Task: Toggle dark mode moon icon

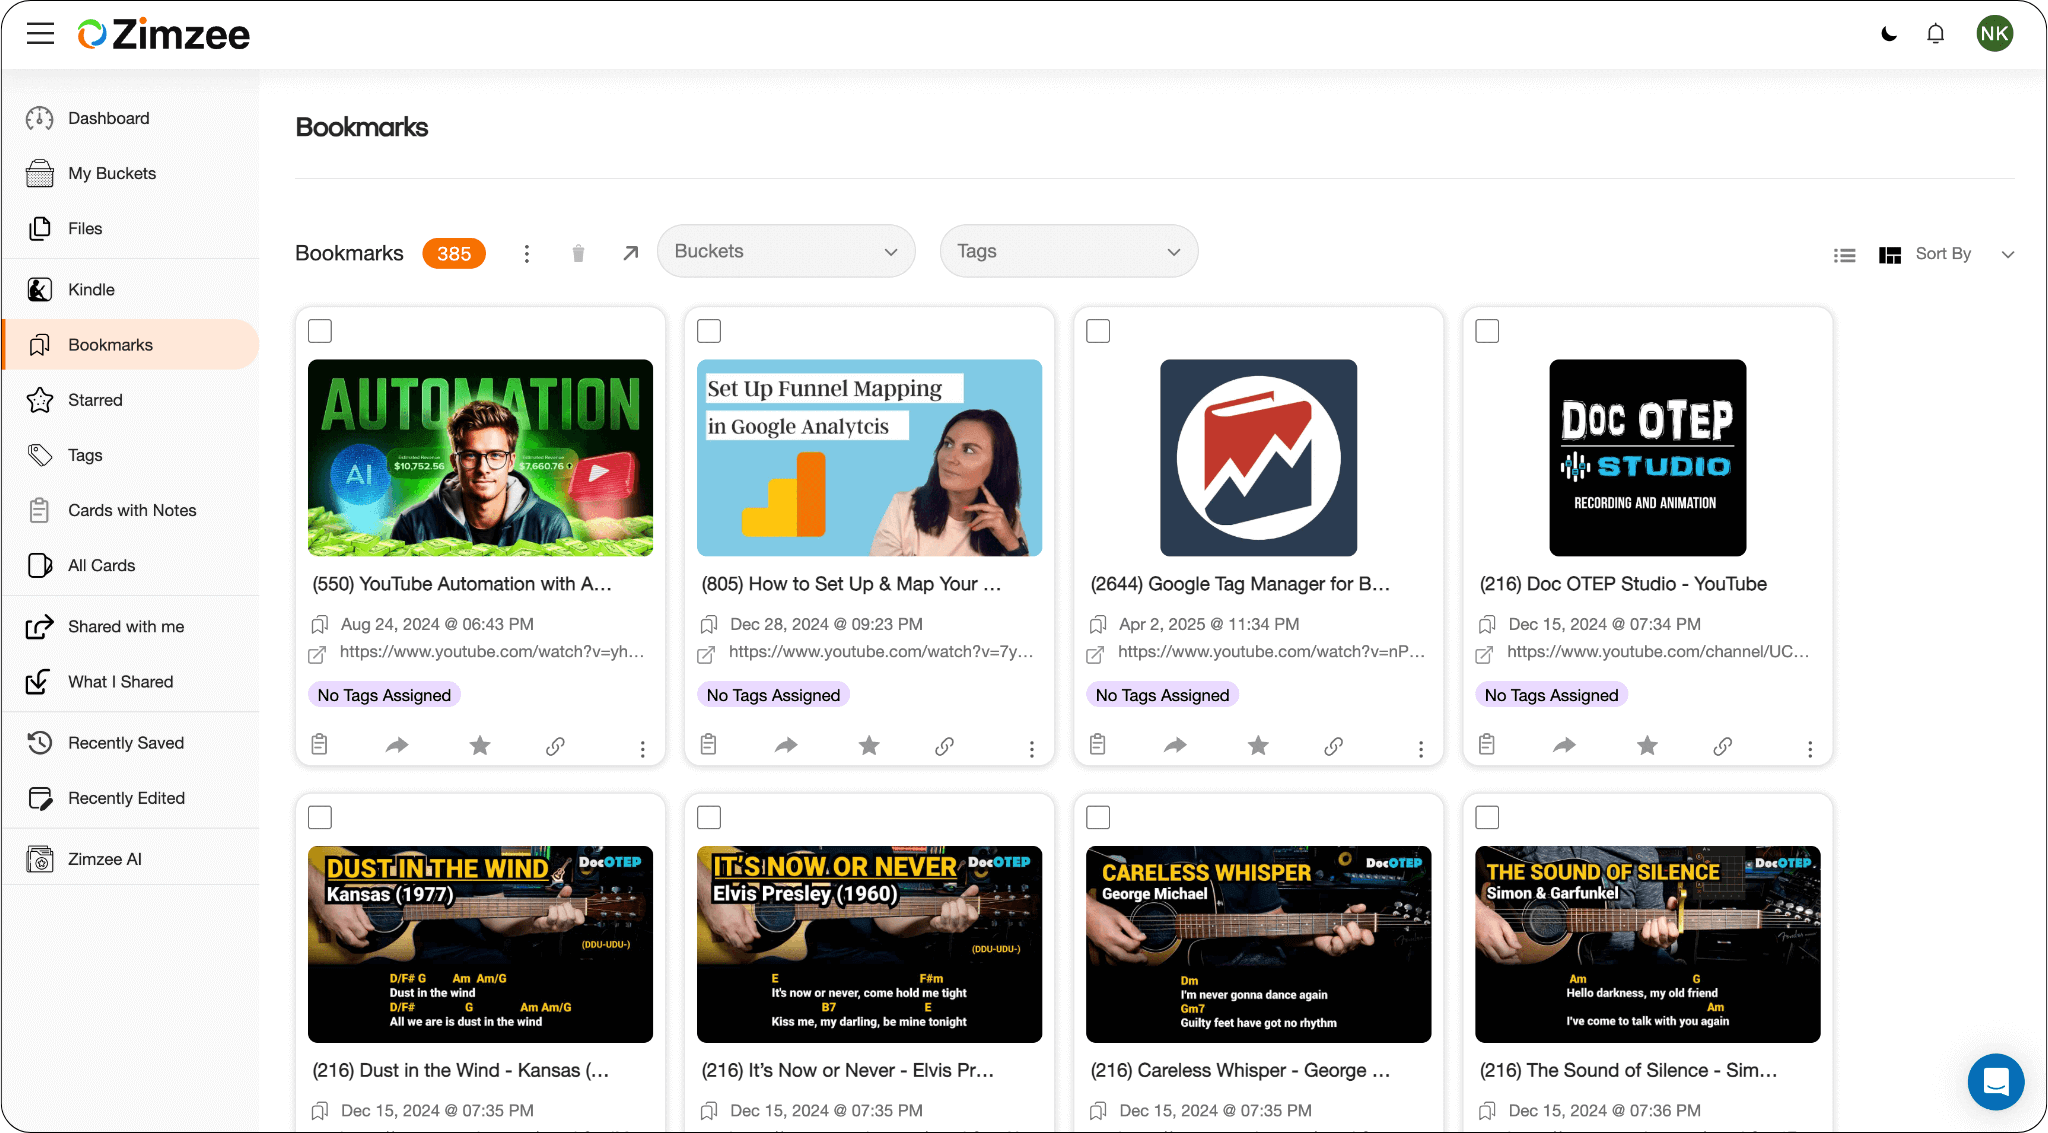Action: pyautogui.click(x=1889, y=34)
